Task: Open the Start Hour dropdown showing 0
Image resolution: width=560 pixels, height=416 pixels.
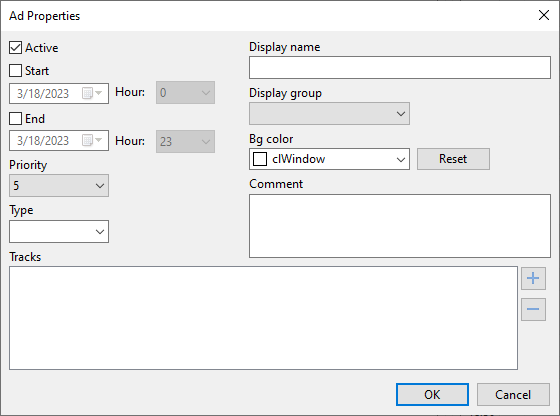Action: (185, 92)
